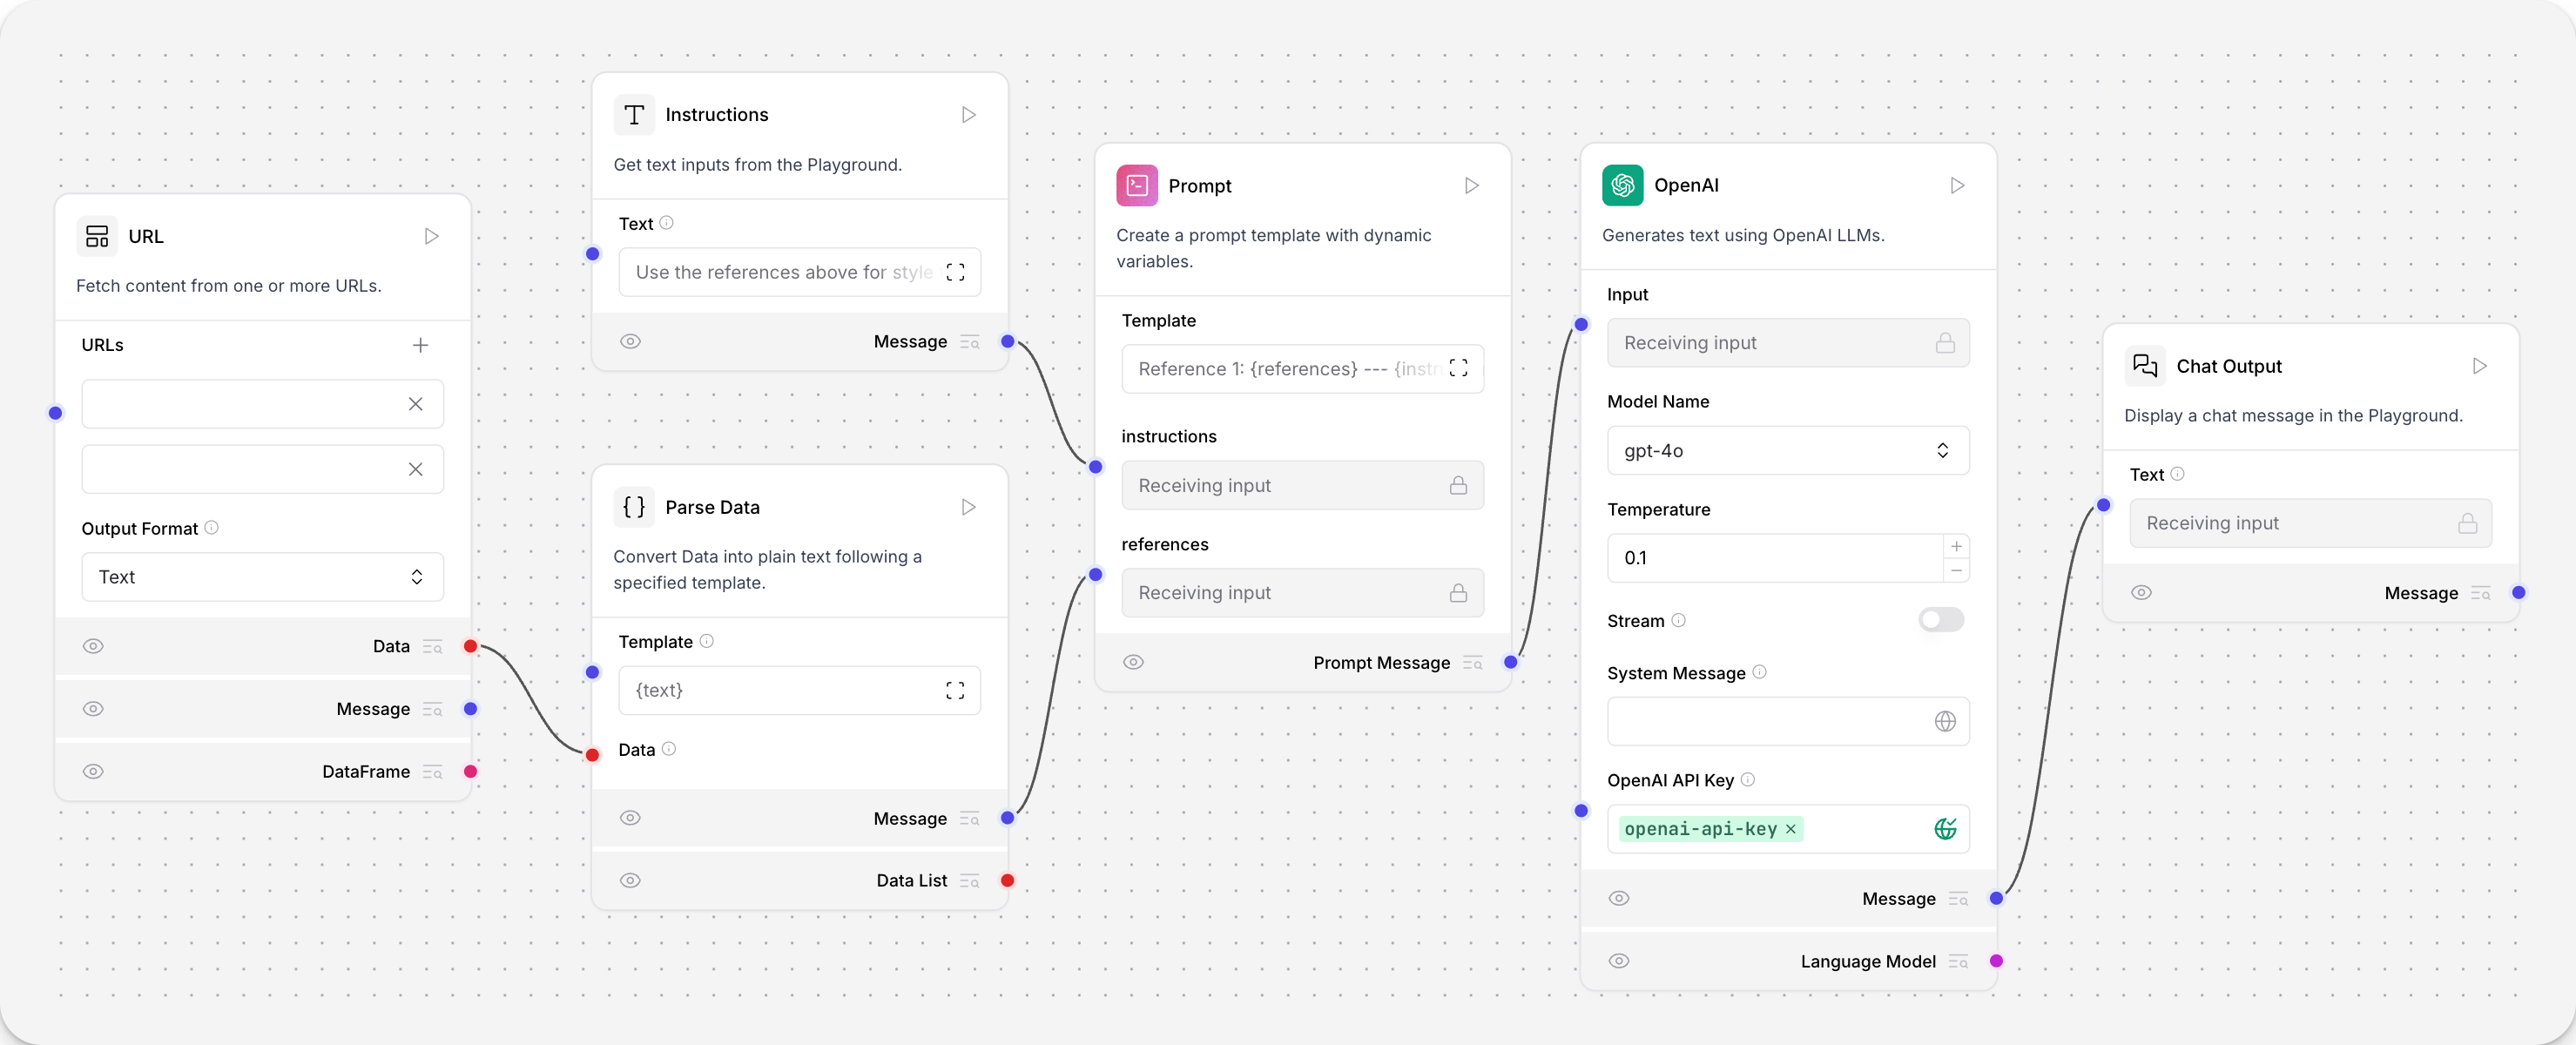Click the Chat Output Message output handle

tap(2518, 593)
